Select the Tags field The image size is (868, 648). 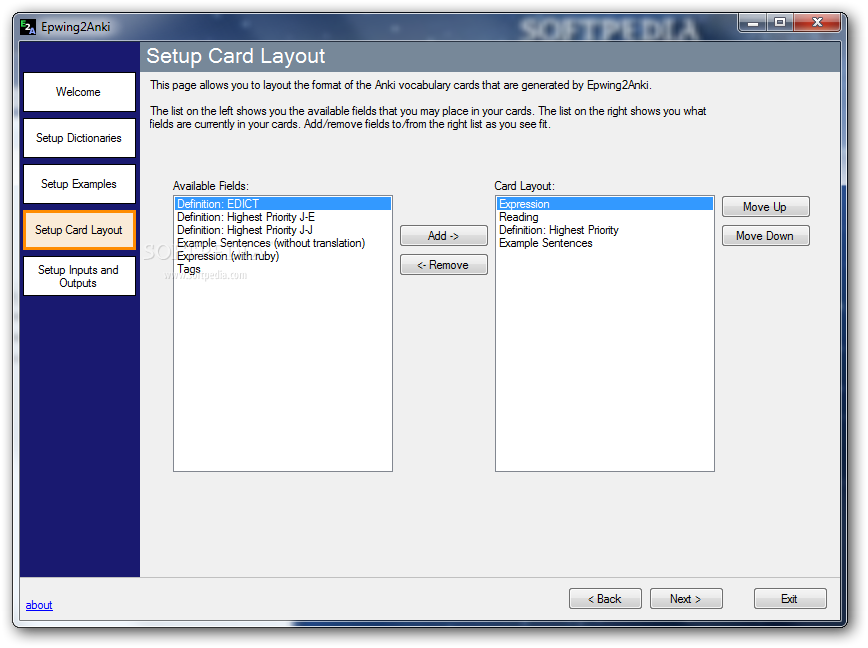tap(283, 269)
